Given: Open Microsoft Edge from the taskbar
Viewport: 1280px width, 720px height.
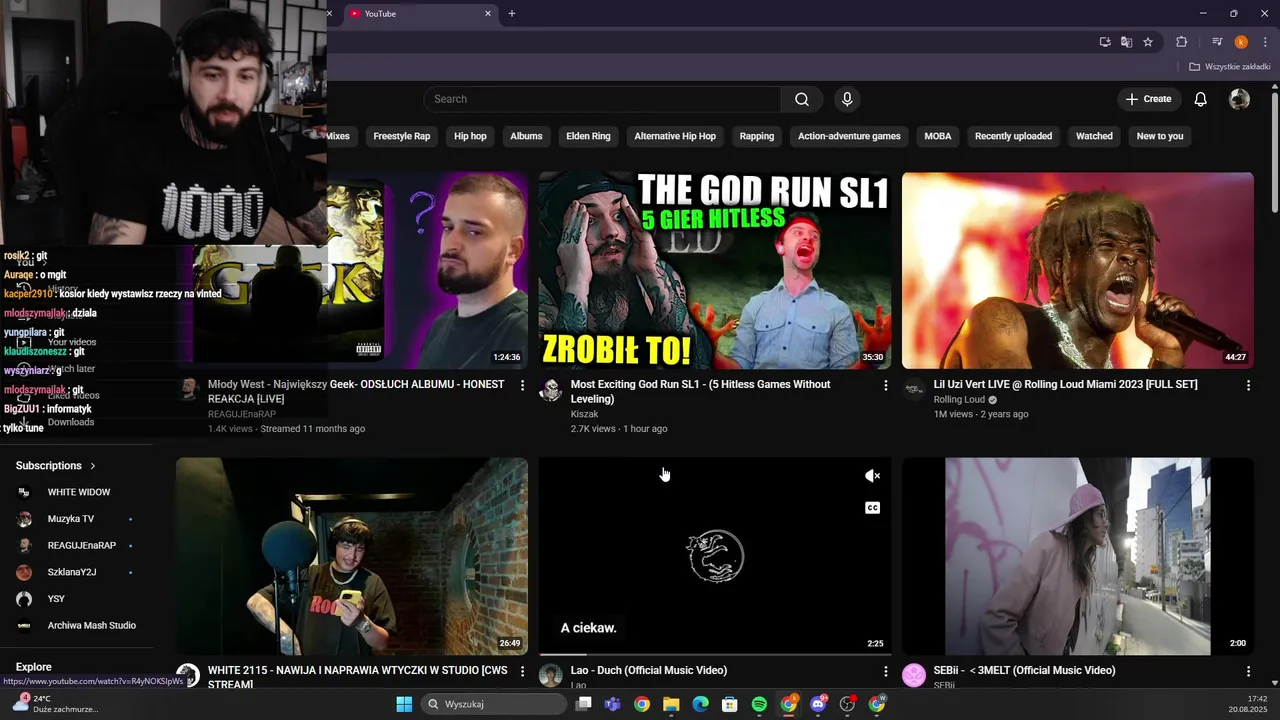Looking at the screenshot, I should tap(700, 704).
